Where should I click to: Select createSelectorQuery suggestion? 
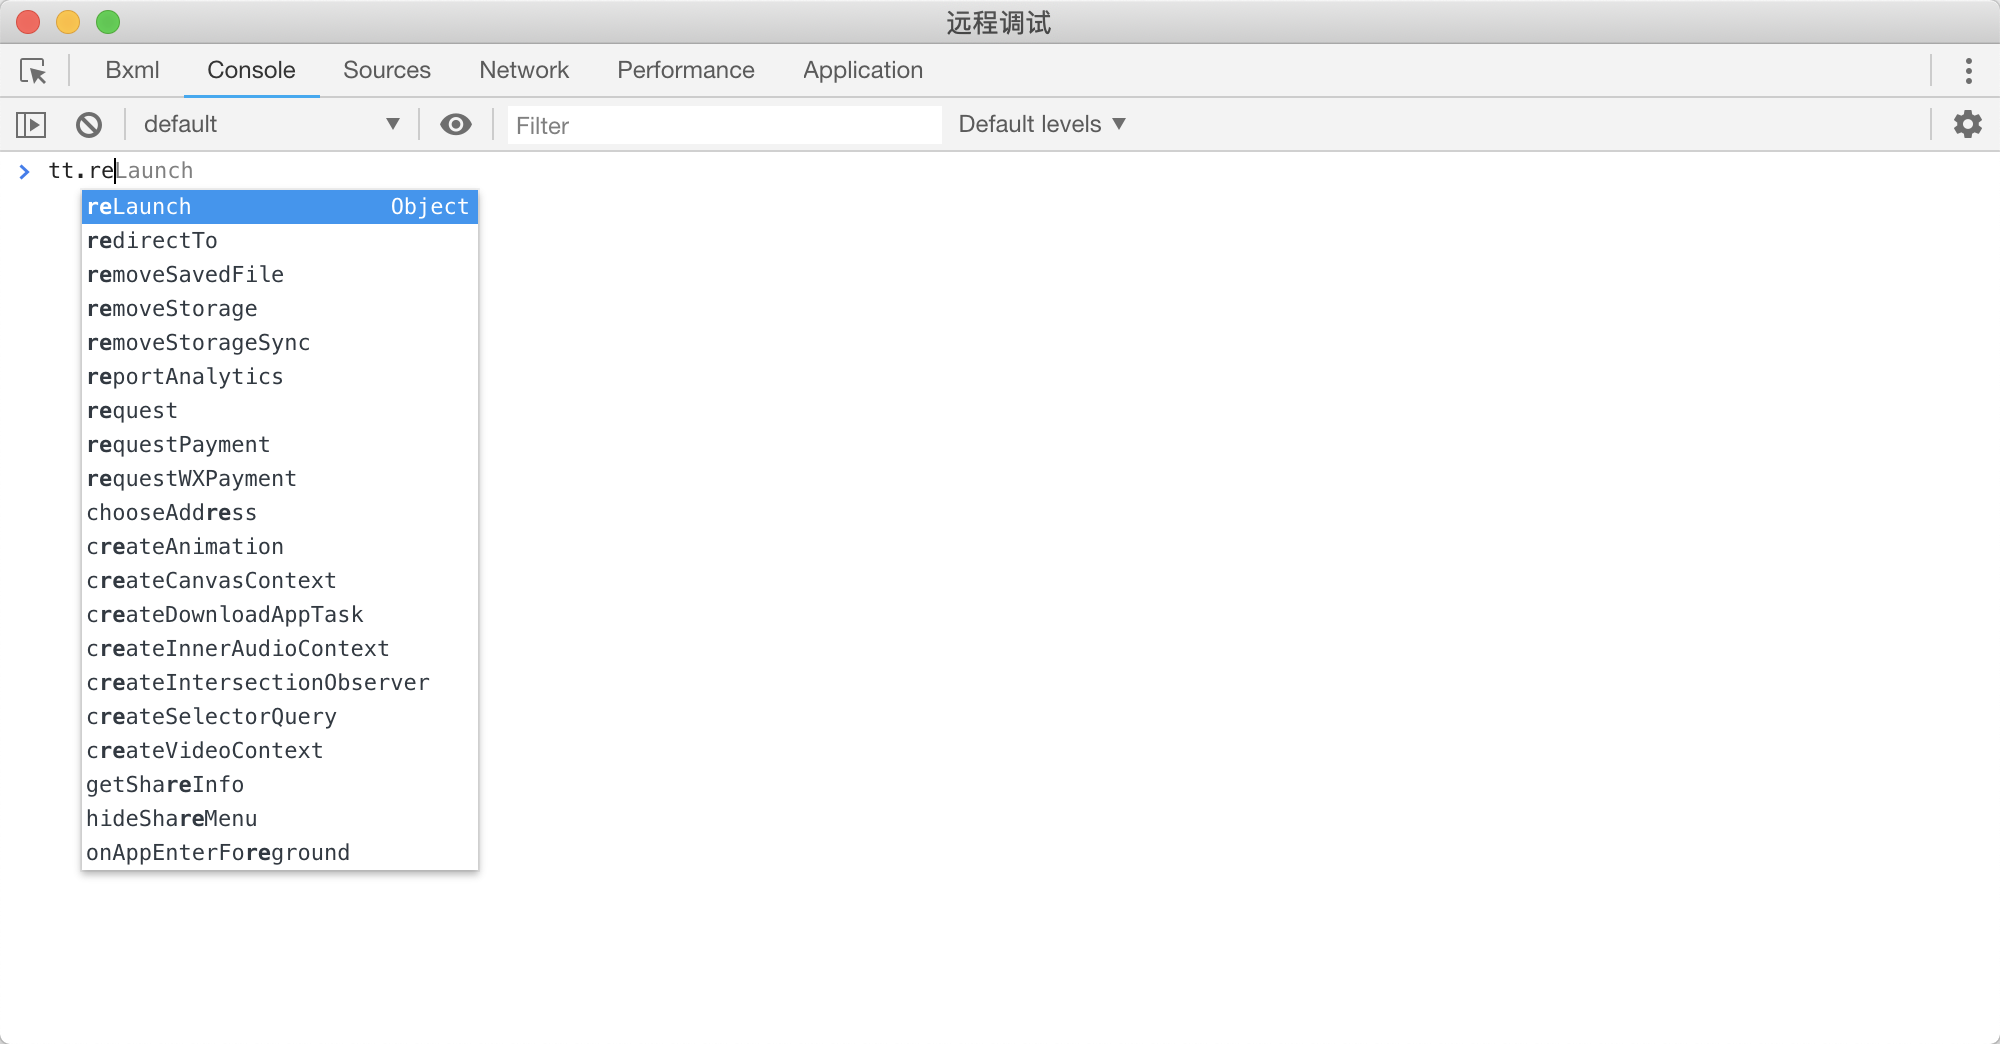(x=212, y=717)
